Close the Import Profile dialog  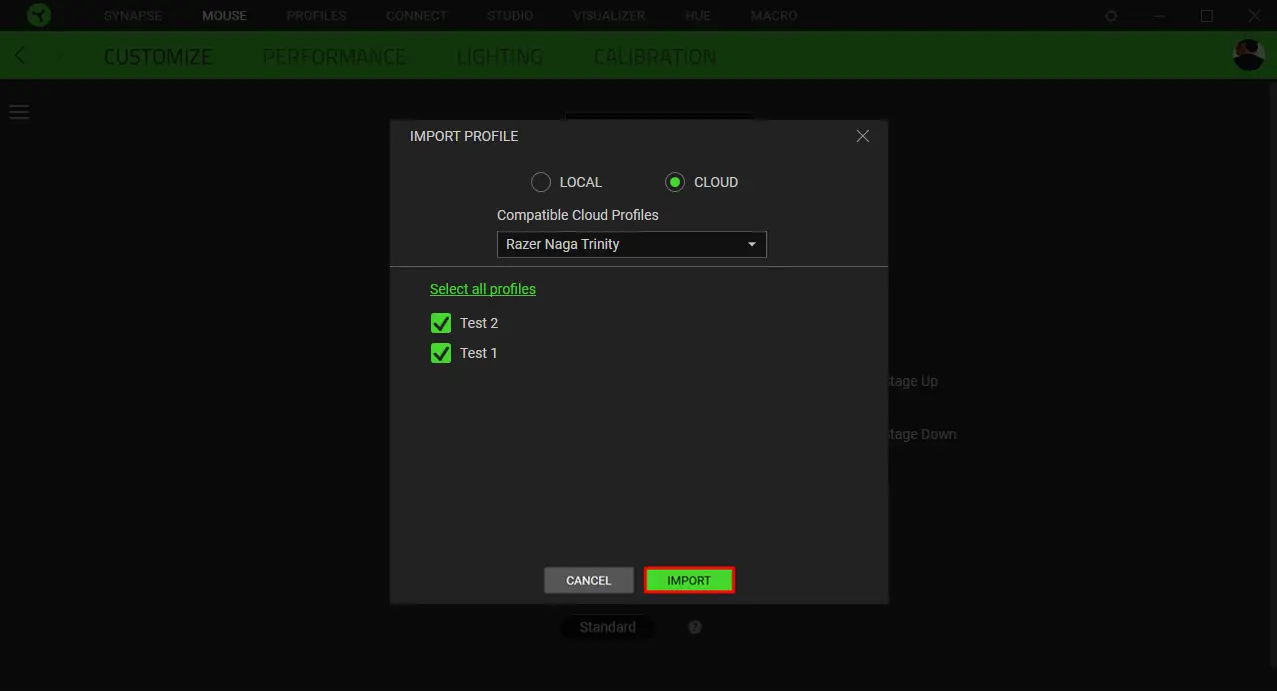[862, 136]
